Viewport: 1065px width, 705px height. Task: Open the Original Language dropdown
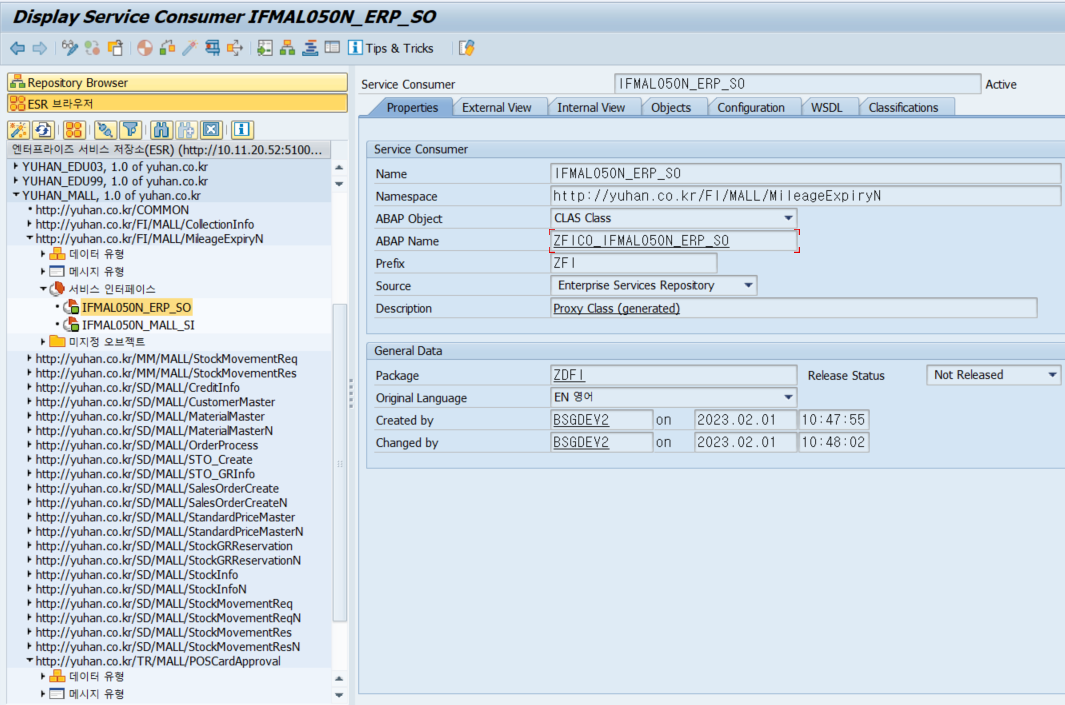tap(788, 397)
